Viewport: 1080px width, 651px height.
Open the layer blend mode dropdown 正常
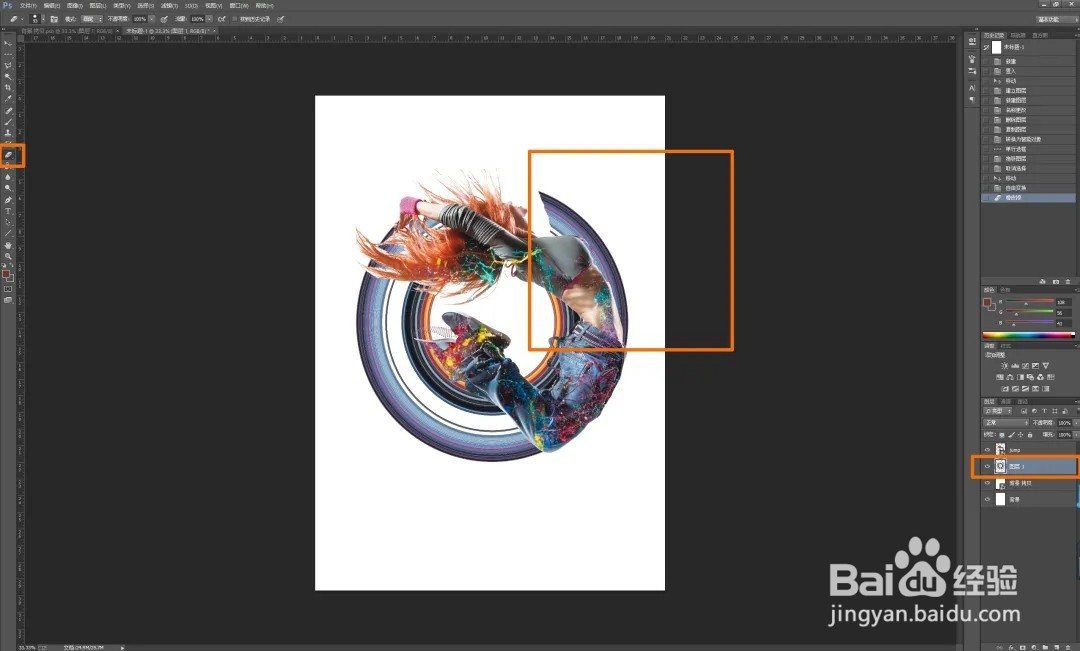coord(1006,423)
